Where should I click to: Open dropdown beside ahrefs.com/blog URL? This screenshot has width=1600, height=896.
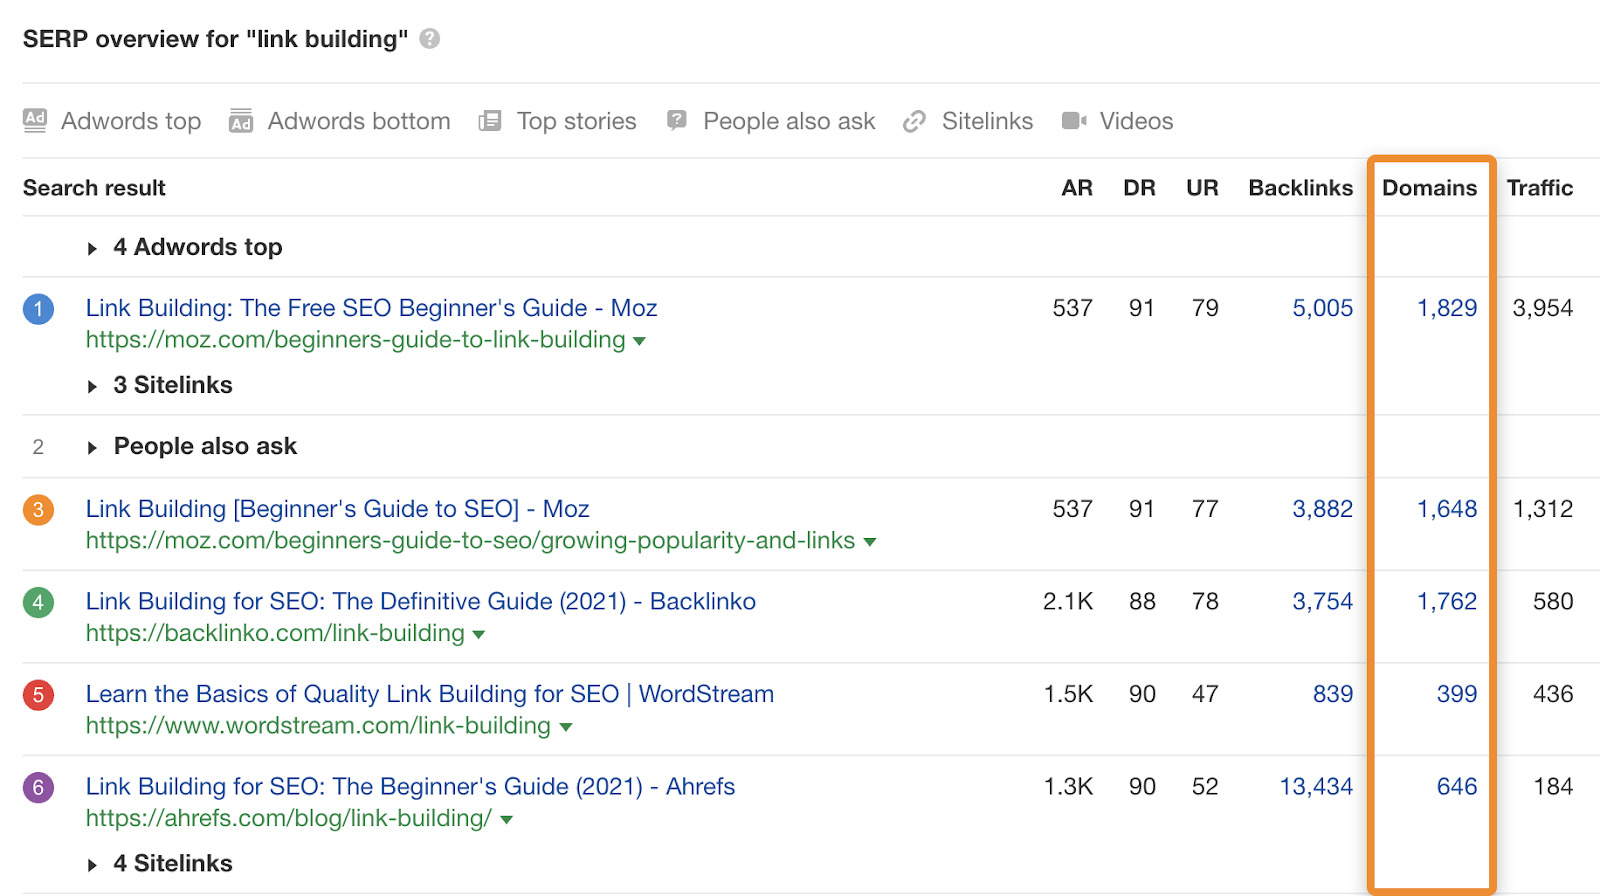click(507, 820)
